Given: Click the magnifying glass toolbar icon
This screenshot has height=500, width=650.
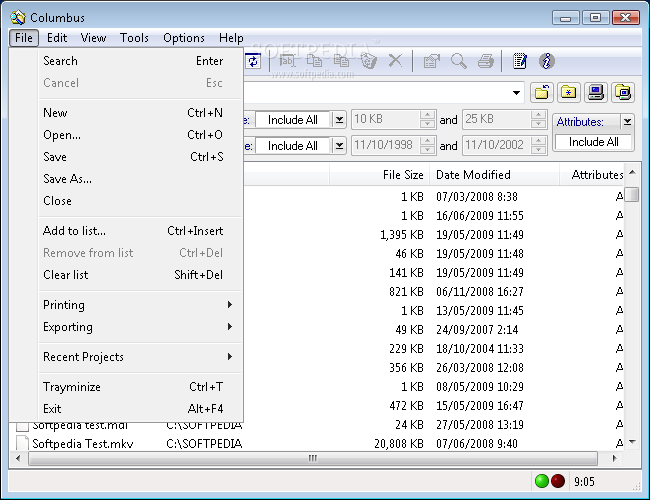Looking at the screenshot, I should (x=458, y=61).
